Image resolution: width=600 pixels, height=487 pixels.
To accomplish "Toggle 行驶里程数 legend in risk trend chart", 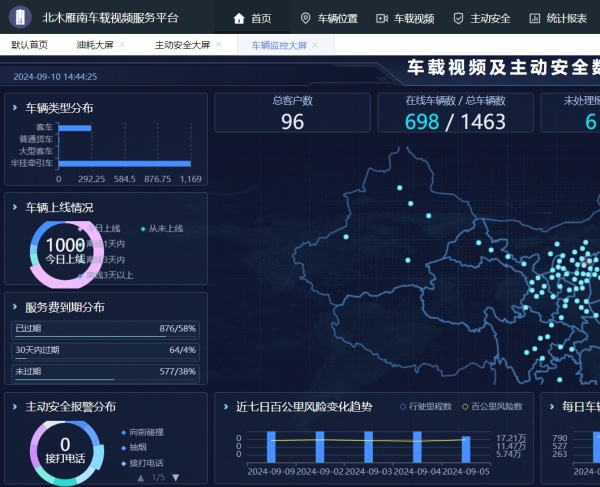I will [x=426, y=407].
